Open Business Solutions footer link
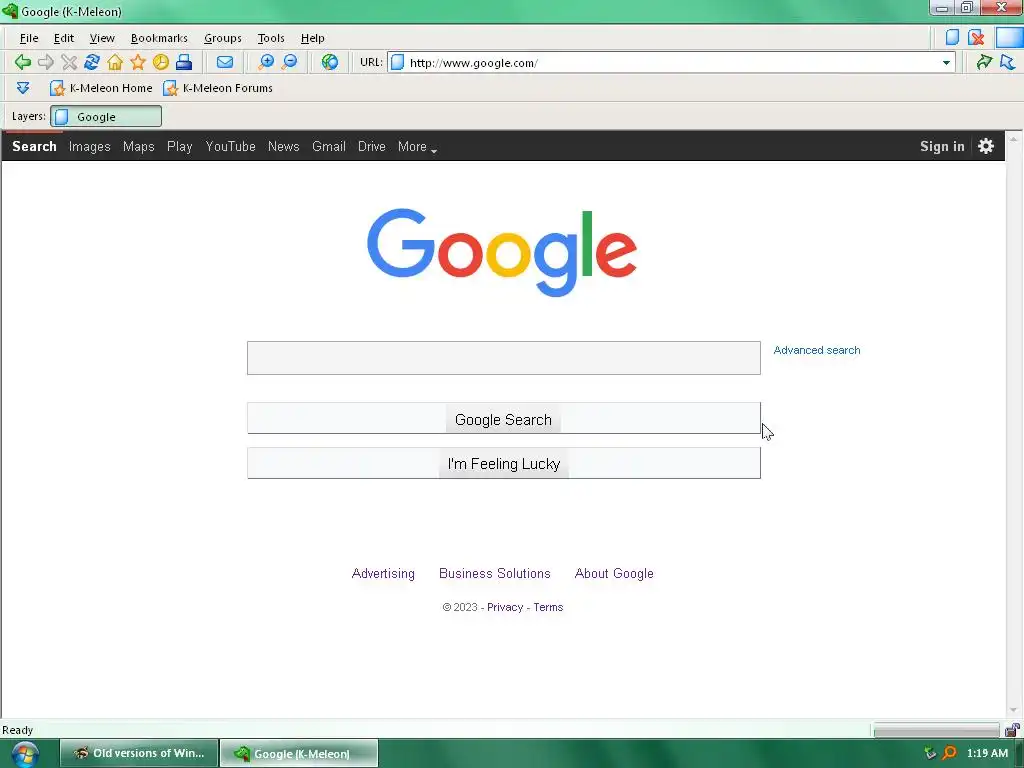This screenshot has height=768, width=1024. (x=494, y=573)
